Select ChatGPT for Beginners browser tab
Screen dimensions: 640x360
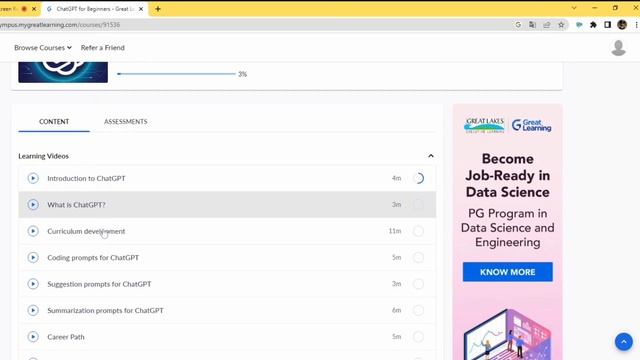(95, 9)
